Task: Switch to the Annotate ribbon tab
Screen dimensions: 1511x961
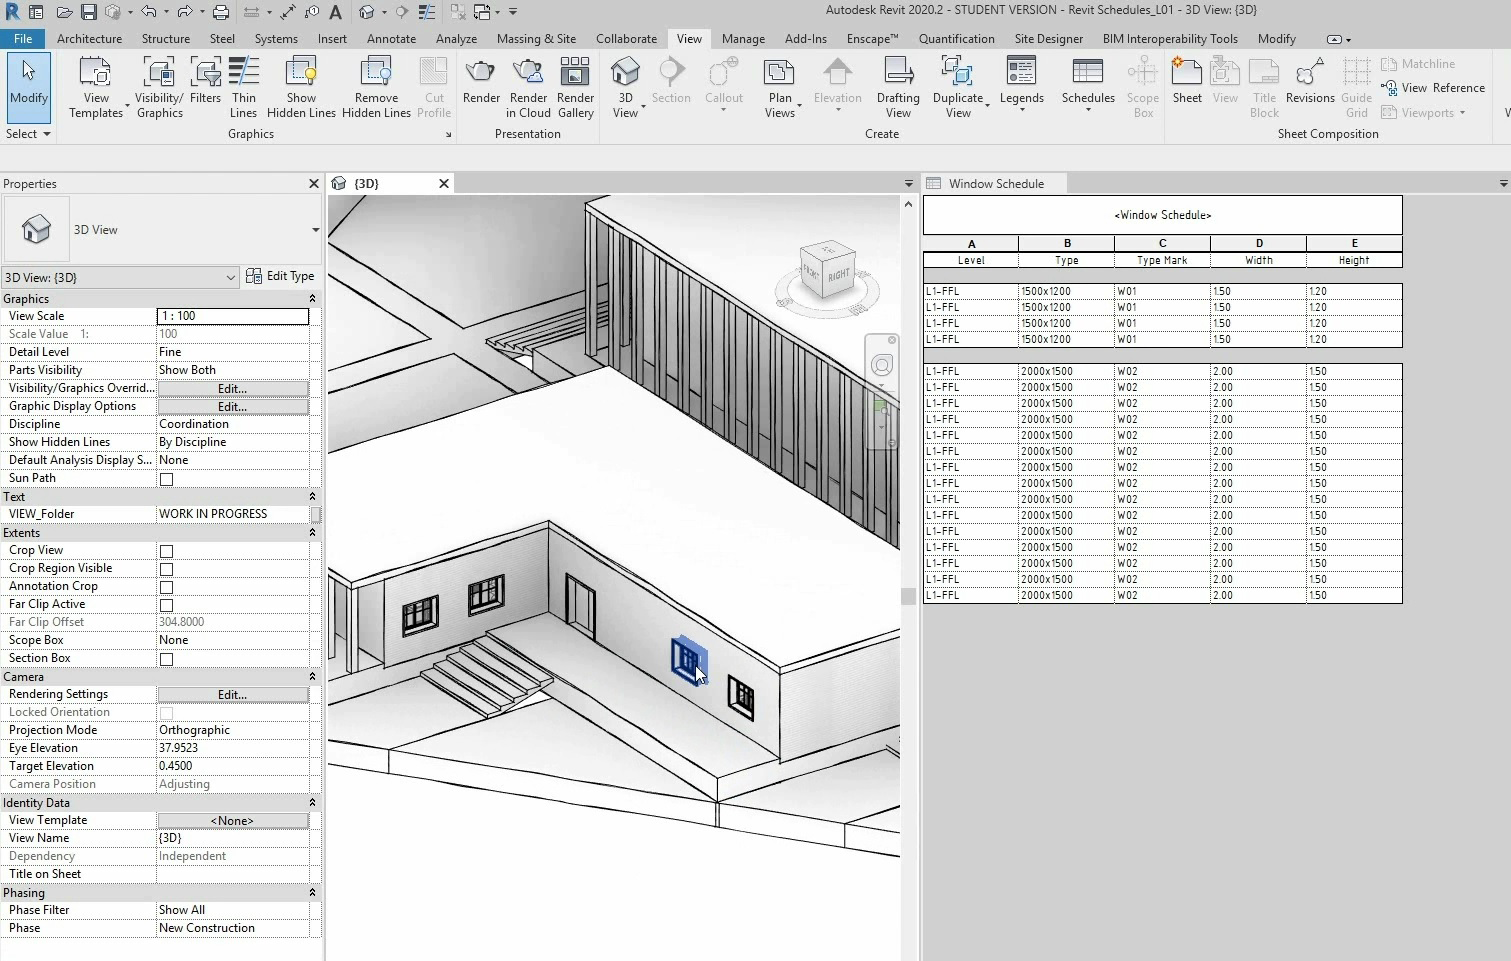Action: 391,39
